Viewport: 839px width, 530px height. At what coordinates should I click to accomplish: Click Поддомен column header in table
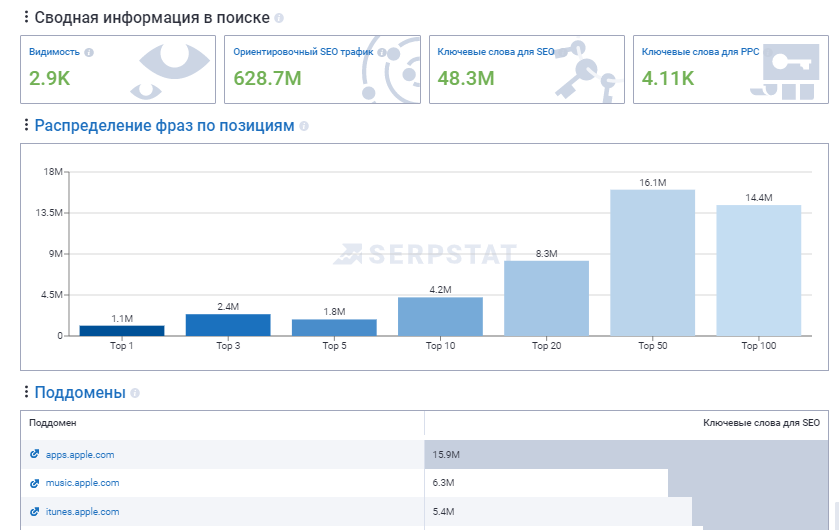tap(53, 423)
